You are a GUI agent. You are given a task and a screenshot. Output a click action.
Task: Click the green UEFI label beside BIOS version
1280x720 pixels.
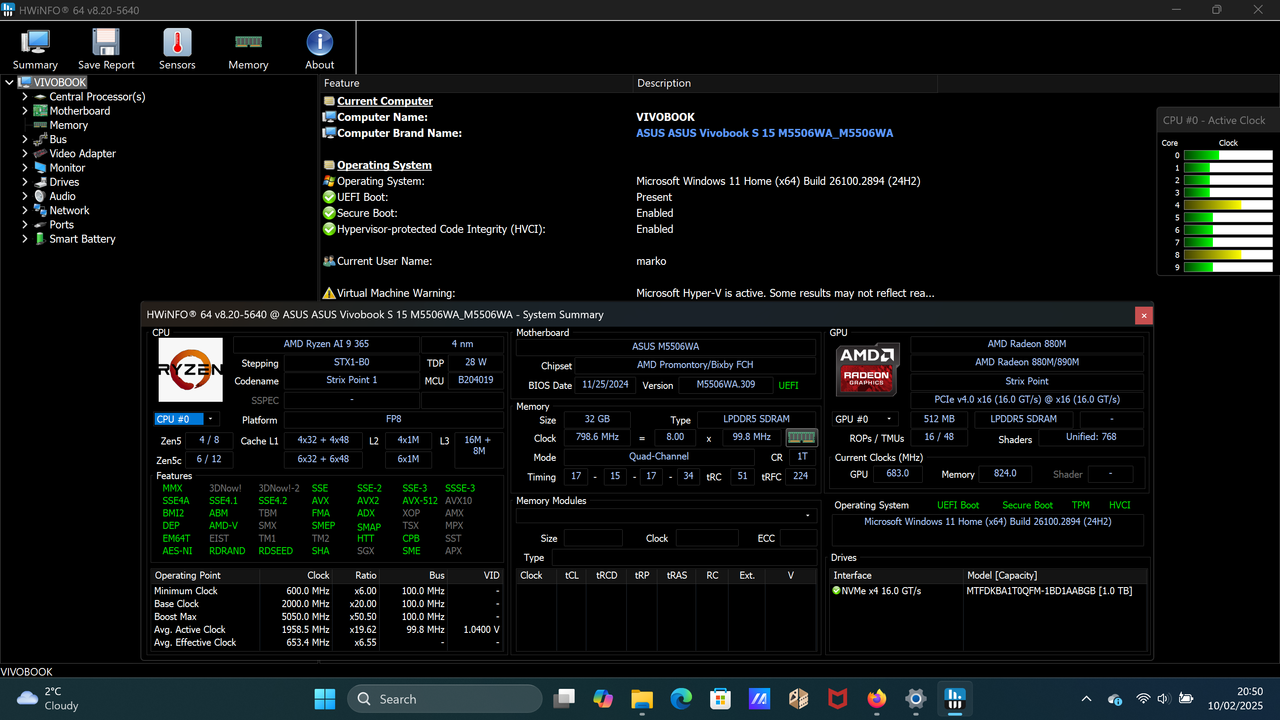tap(789, 385)
